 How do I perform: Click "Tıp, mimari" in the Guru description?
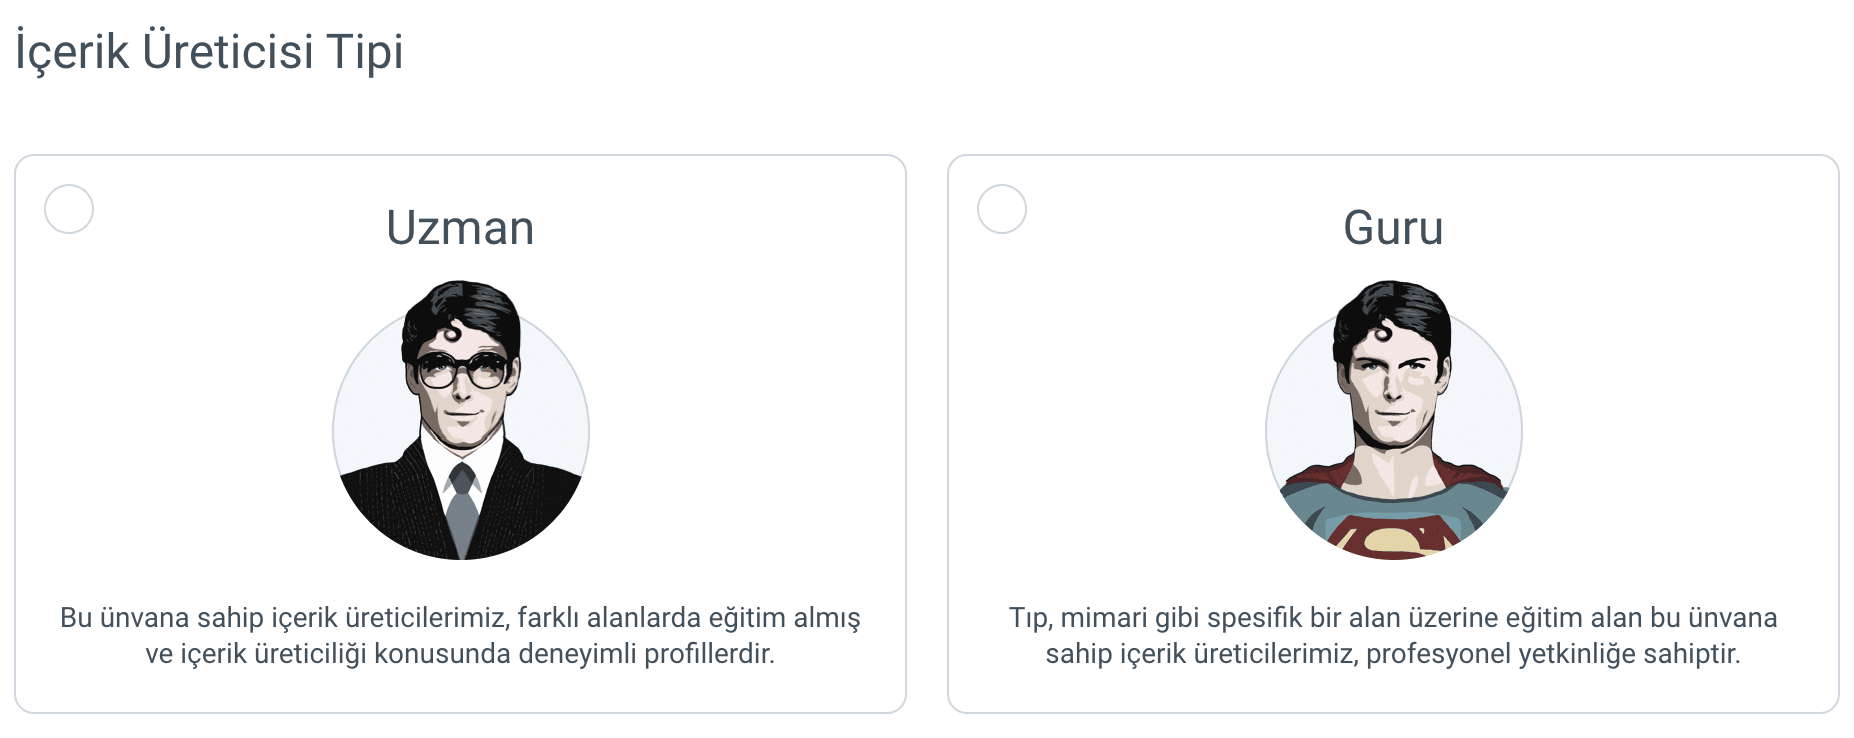click(x=1078, y=618)
